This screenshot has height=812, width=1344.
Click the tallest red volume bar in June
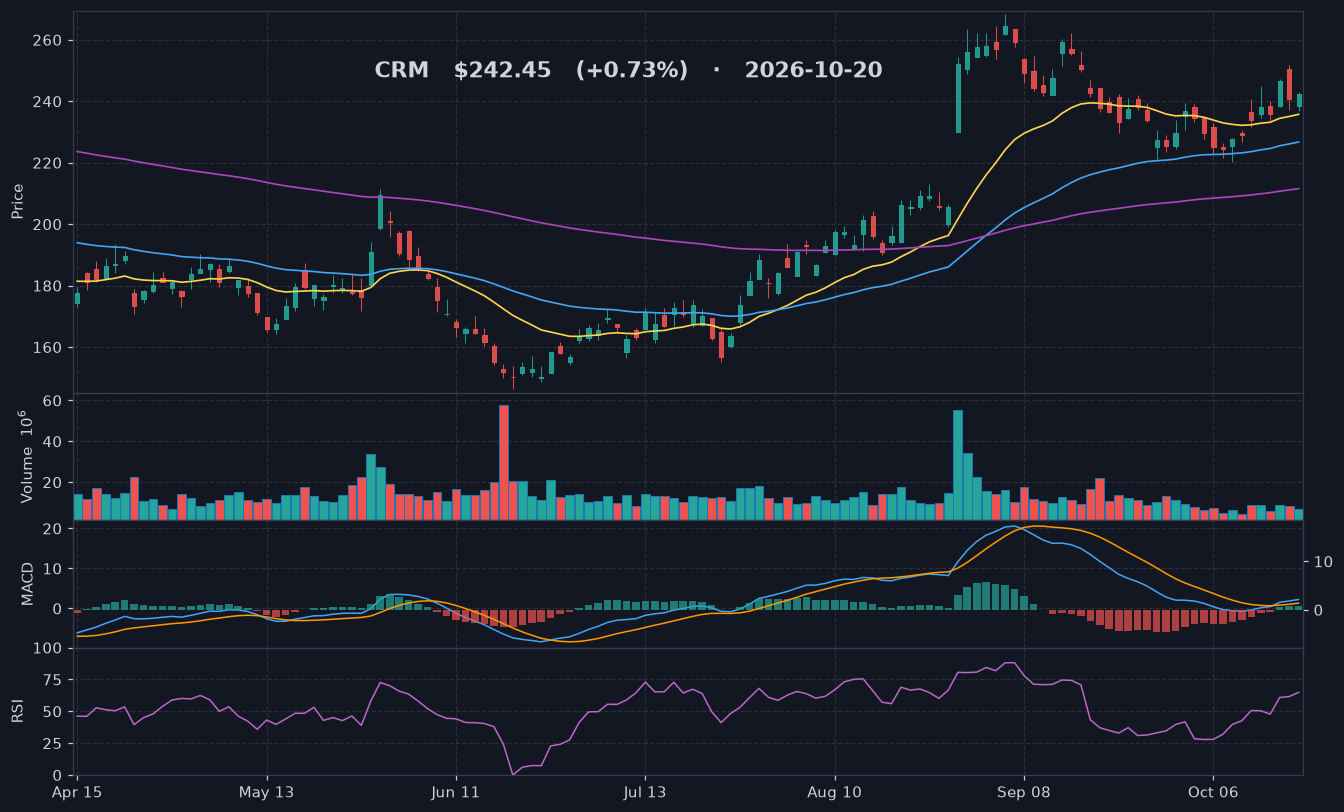[504, 463]
